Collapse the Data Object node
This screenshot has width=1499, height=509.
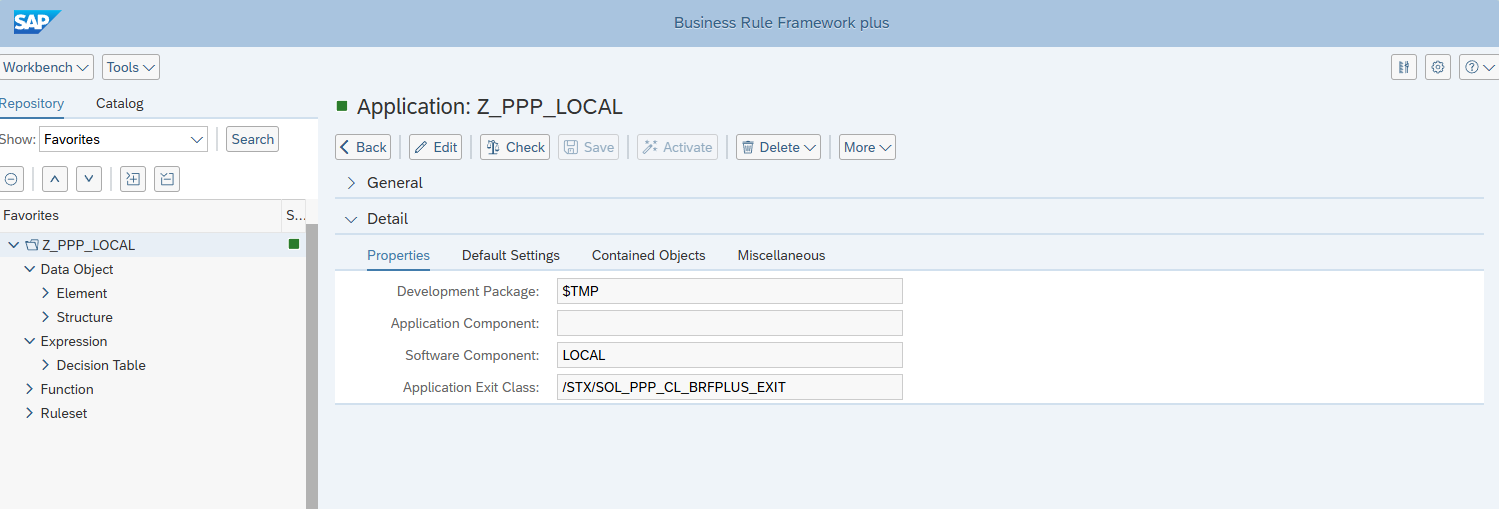tap(30, 269)
